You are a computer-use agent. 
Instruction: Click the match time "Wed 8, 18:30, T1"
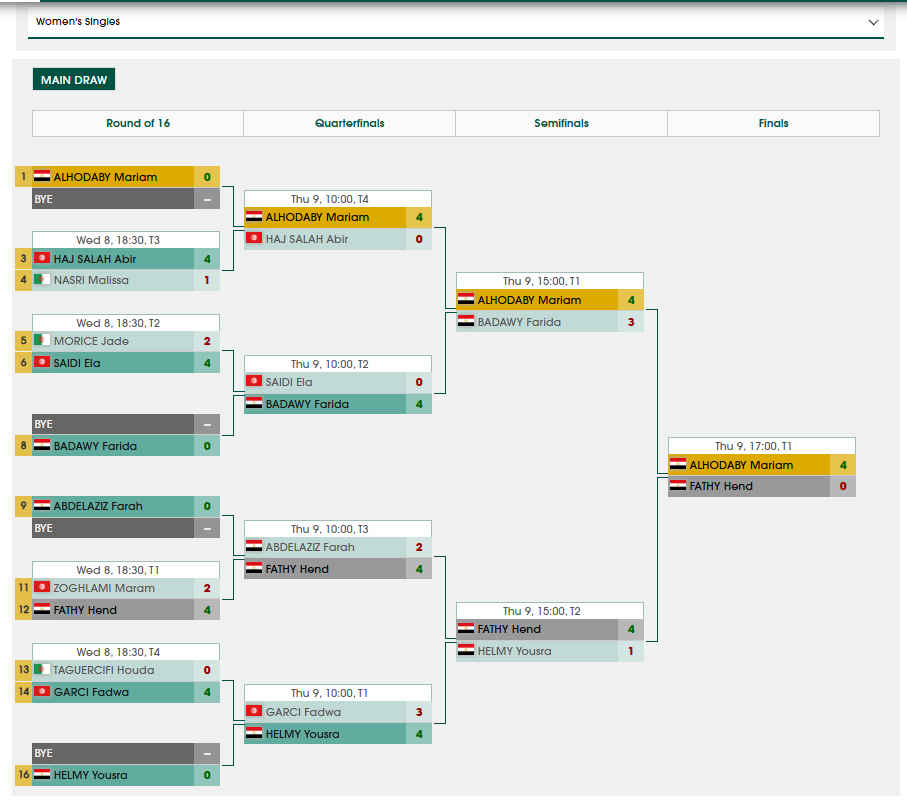click(118, 570)
